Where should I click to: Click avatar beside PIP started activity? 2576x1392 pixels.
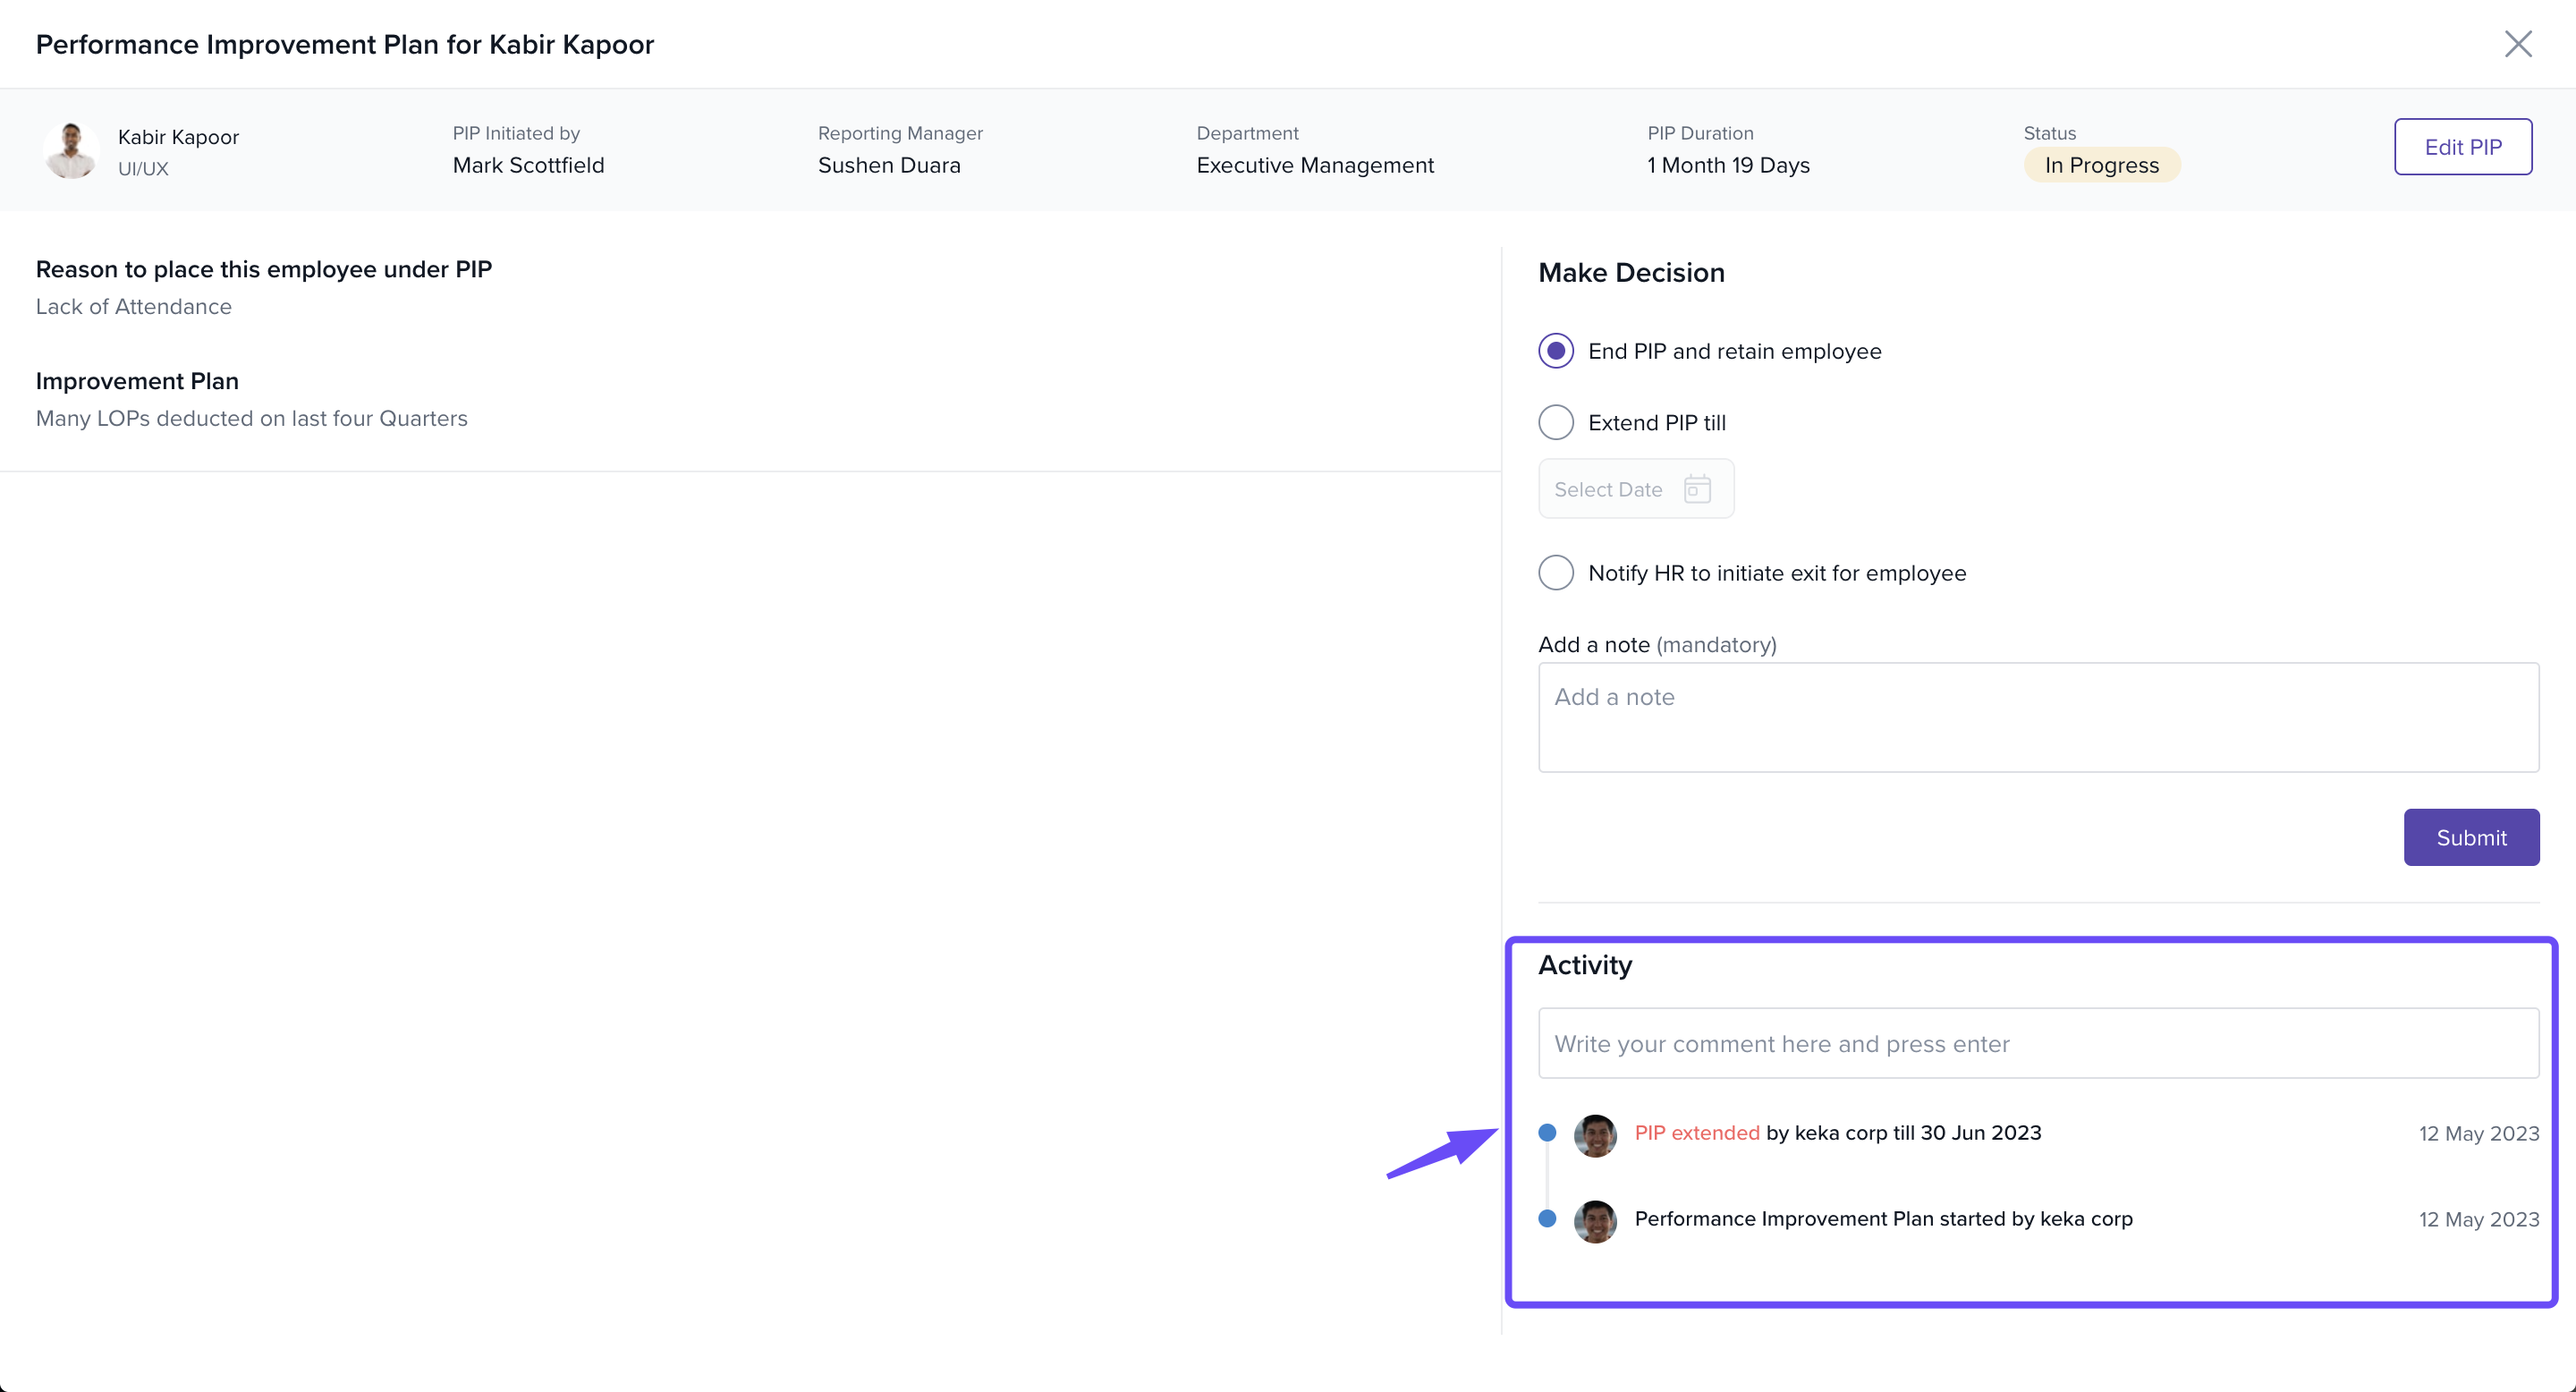pos(1595,1221)
